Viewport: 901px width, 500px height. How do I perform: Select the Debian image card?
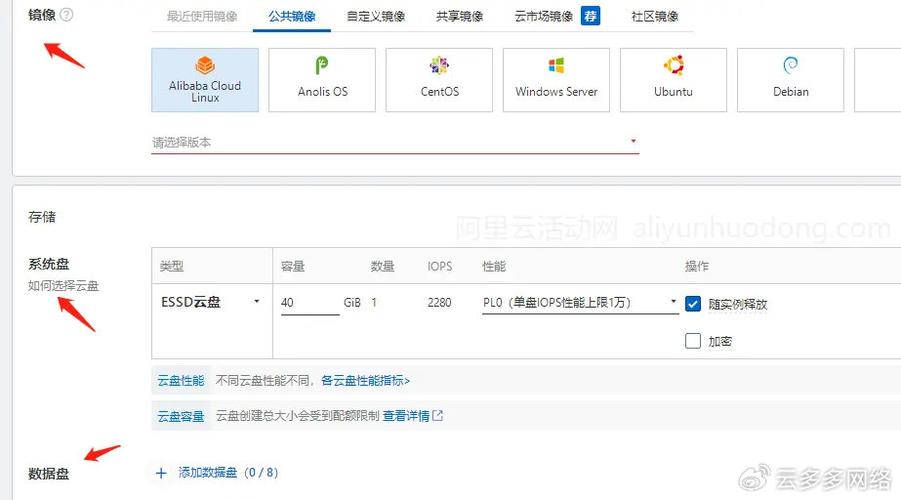[791, 80]
